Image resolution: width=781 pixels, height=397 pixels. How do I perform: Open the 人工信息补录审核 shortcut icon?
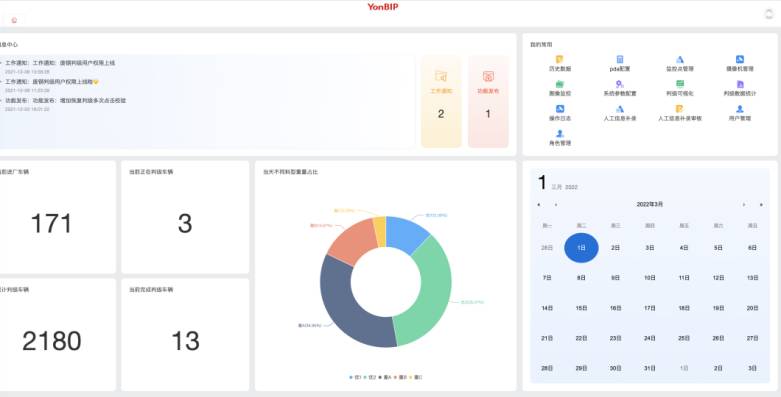click(679, 109)
